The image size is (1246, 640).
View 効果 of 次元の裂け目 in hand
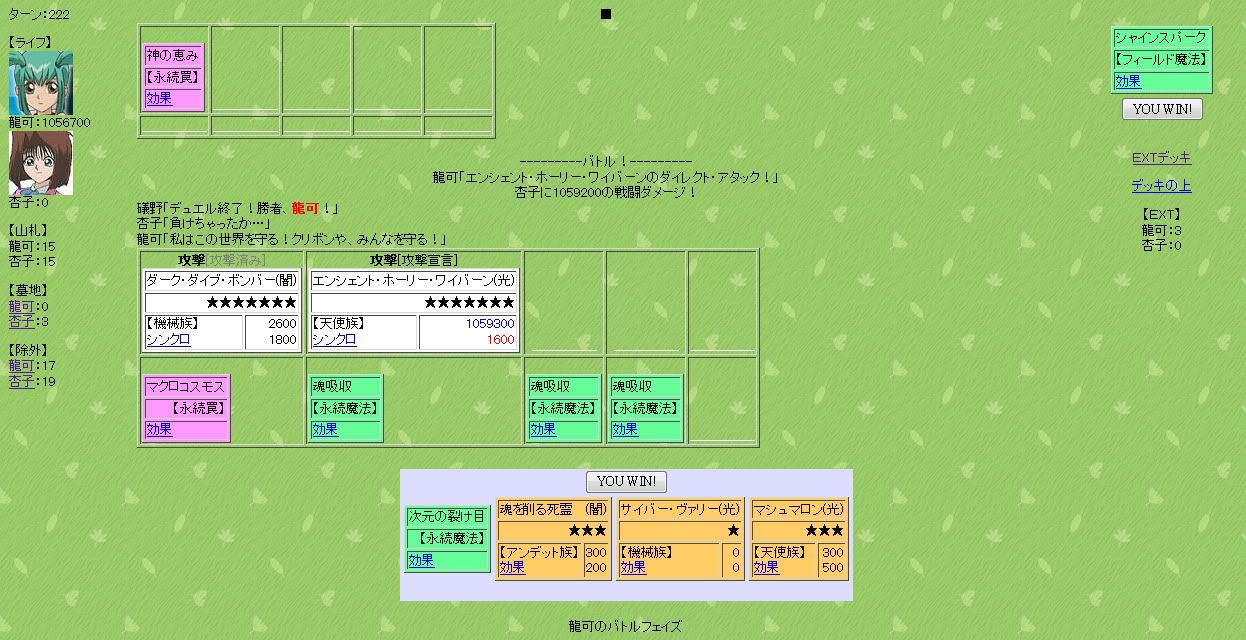pyautogui.click(x=421, y=560)
